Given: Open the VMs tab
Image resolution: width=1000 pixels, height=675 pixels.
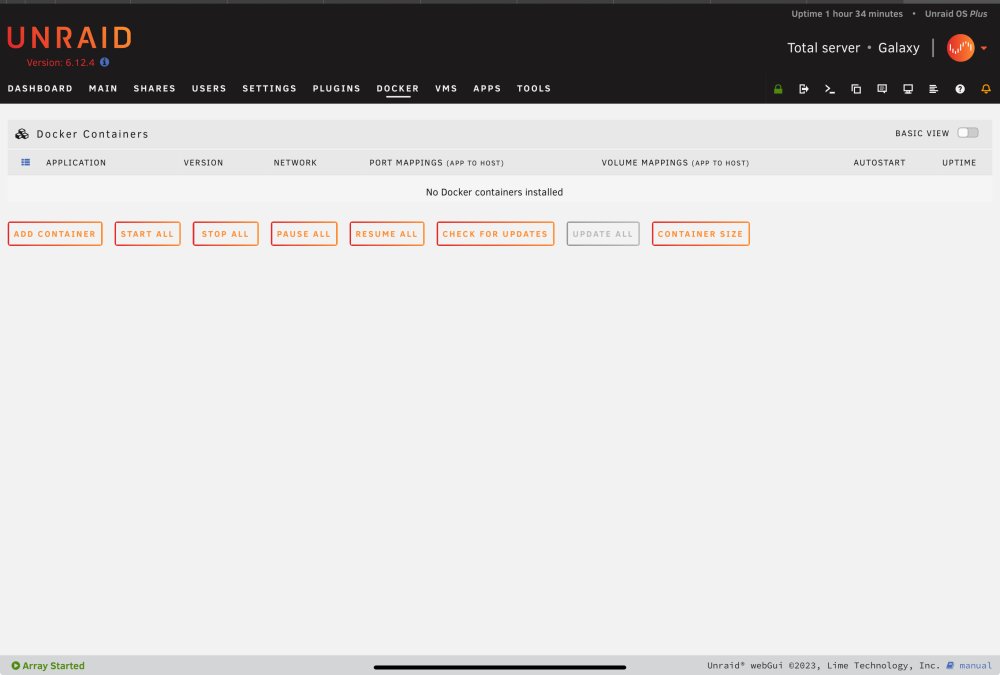Looking at the screenshot, I should [446, 89].
